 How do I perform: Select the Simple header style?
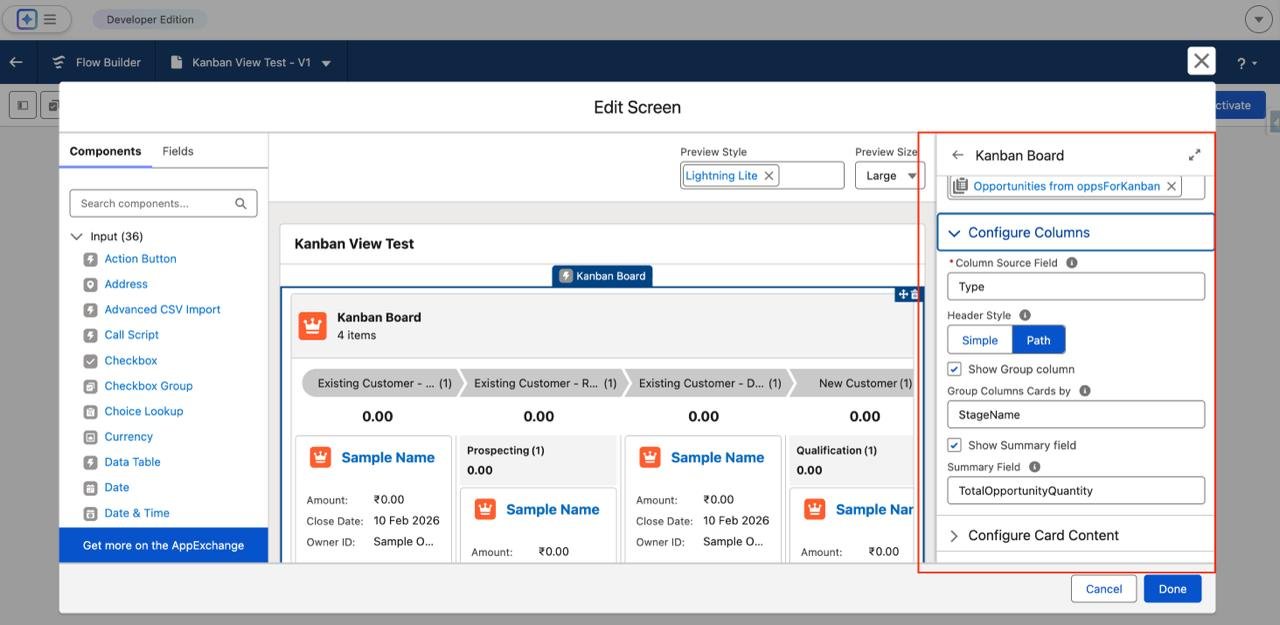tap(979, 340)
